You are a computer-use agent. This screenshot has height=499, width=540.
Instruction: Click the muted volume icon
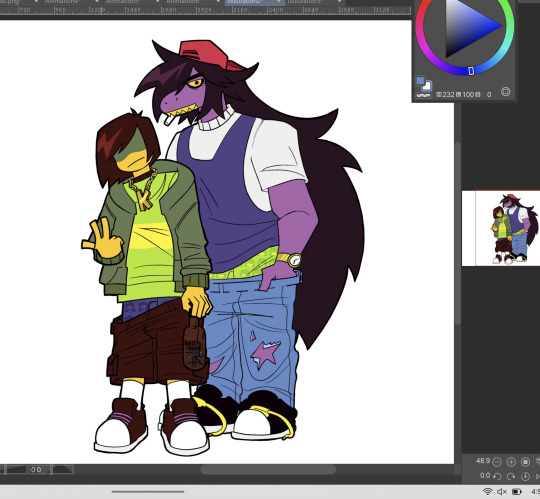pyautogui.click(x=502, y=492)
